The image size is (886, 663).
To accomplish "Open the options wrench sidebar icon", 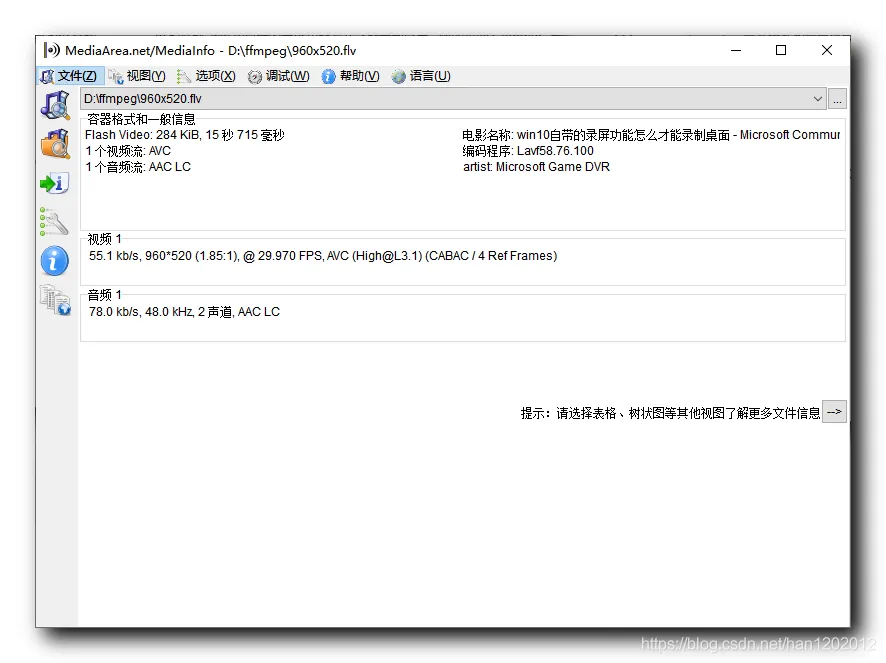I will tap(55, 222).
